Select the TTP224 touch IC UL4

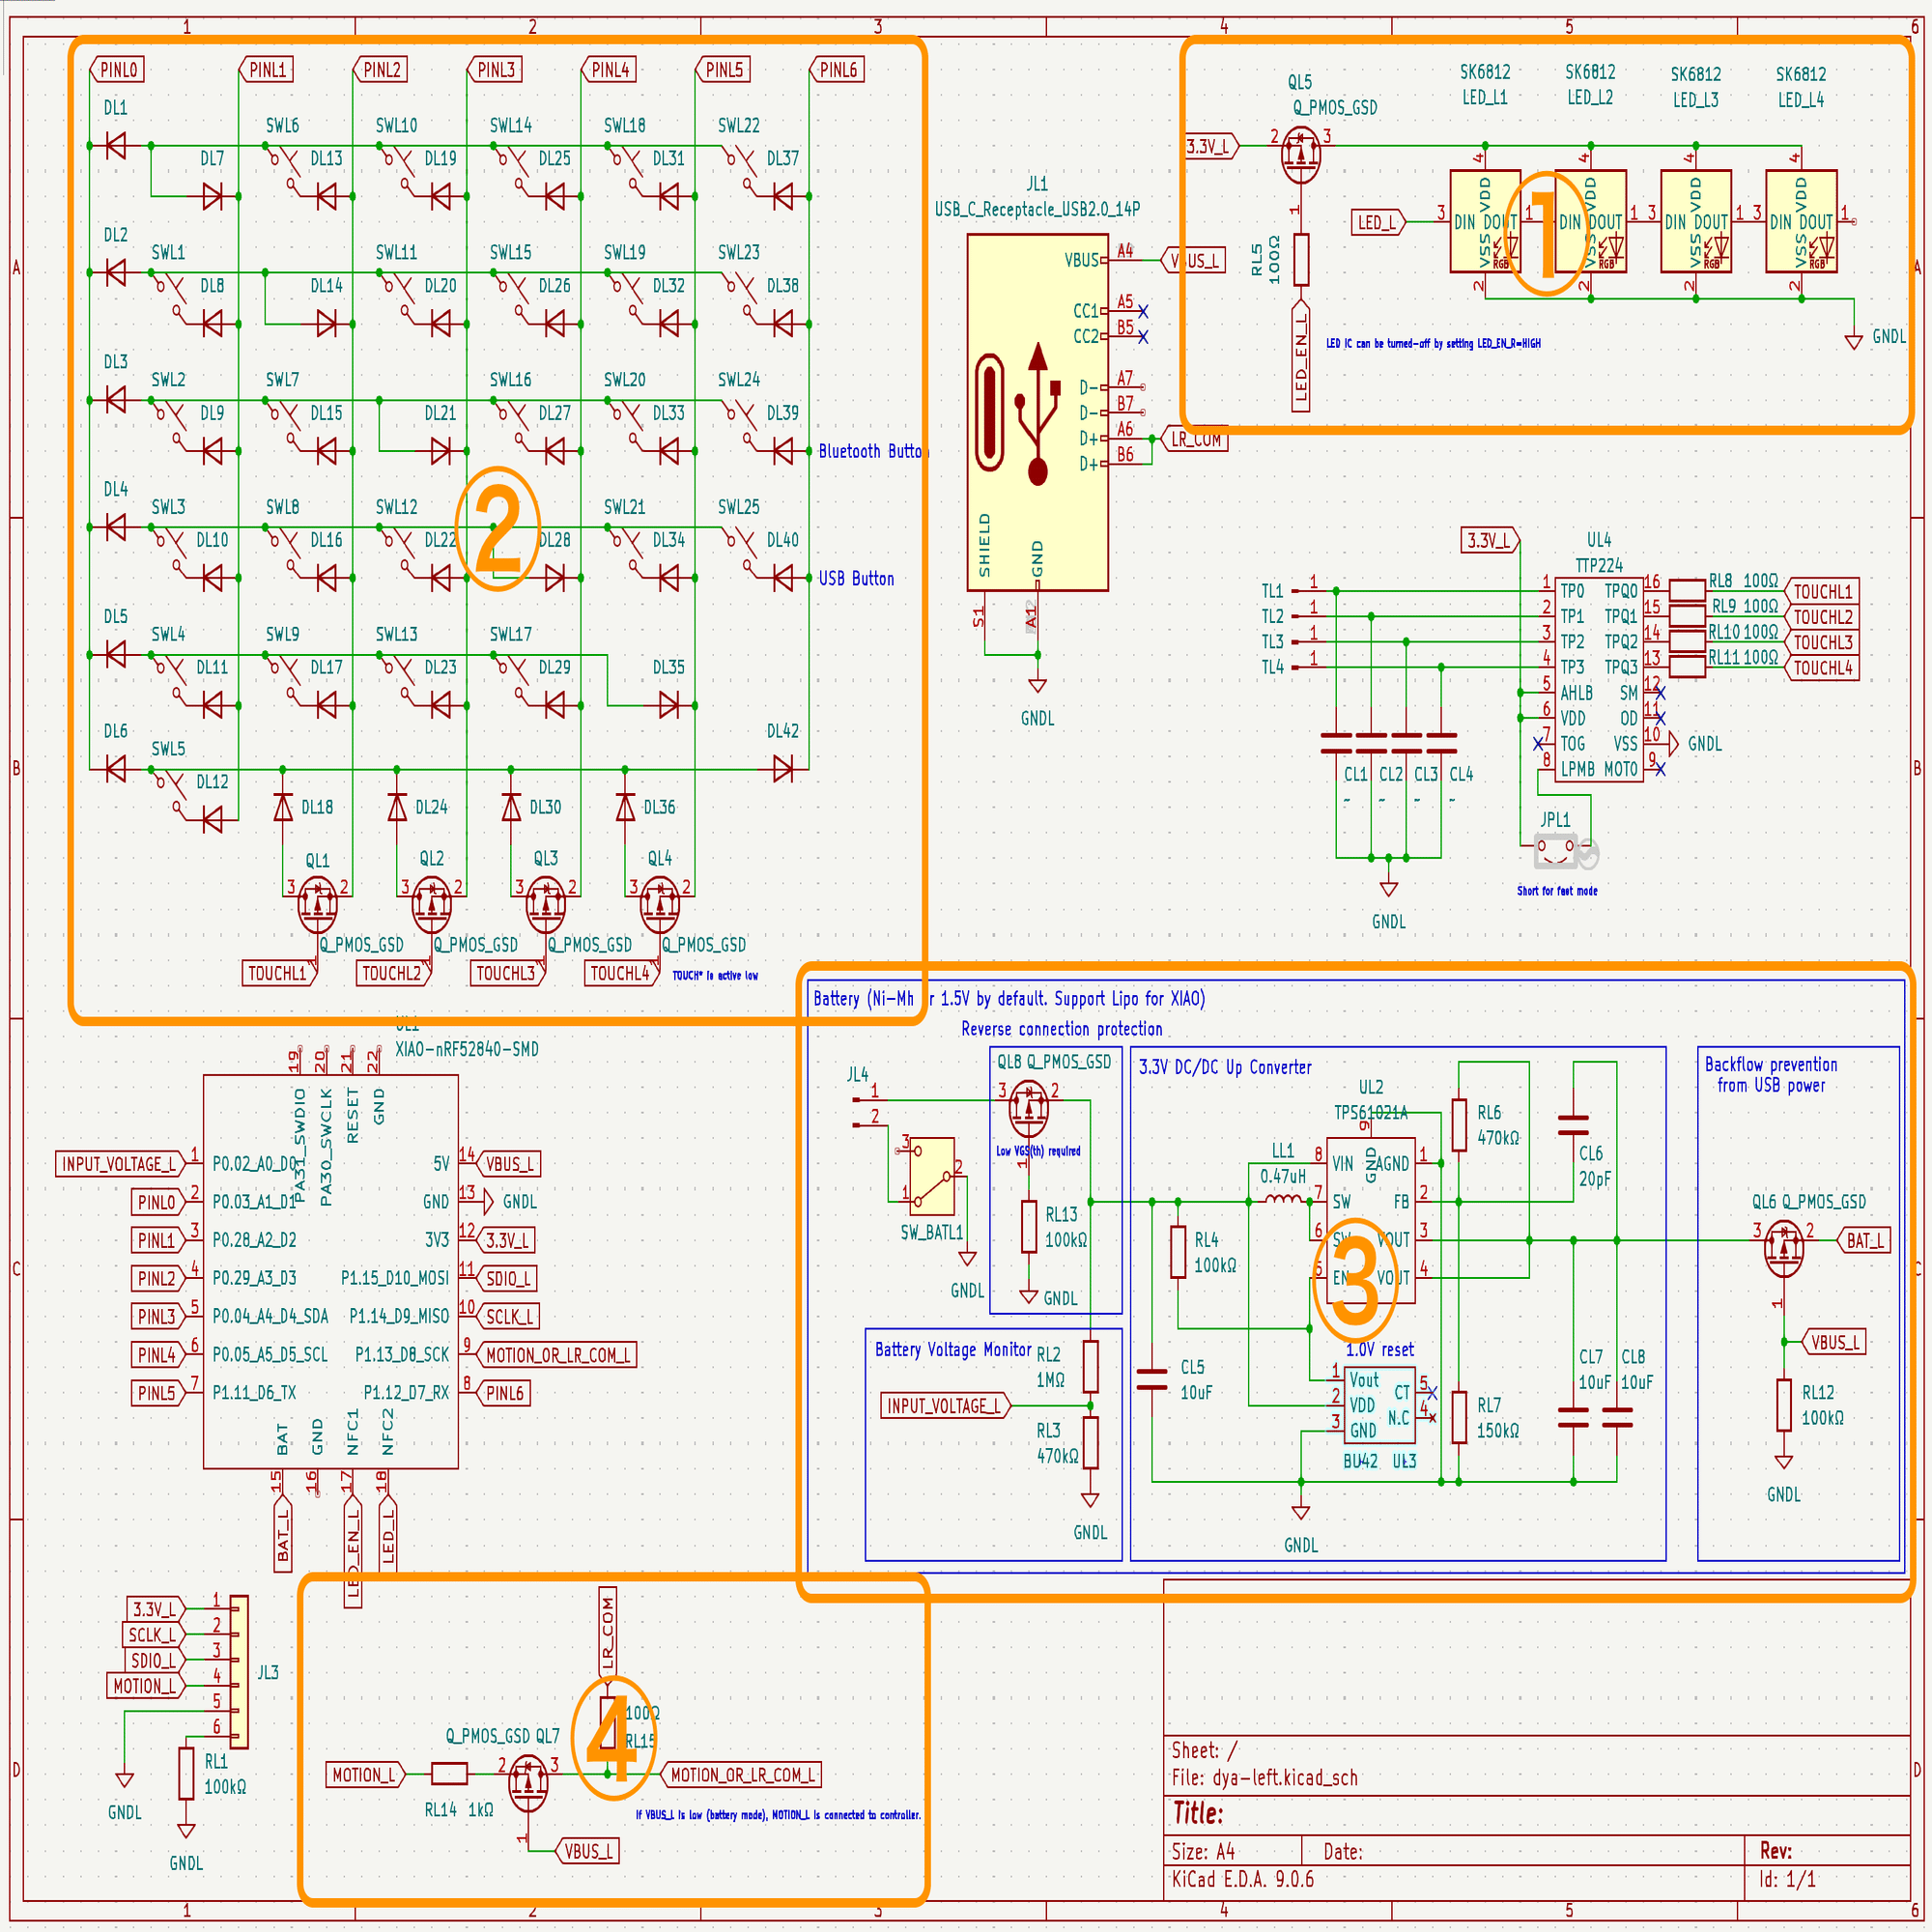pos(1598,680)
